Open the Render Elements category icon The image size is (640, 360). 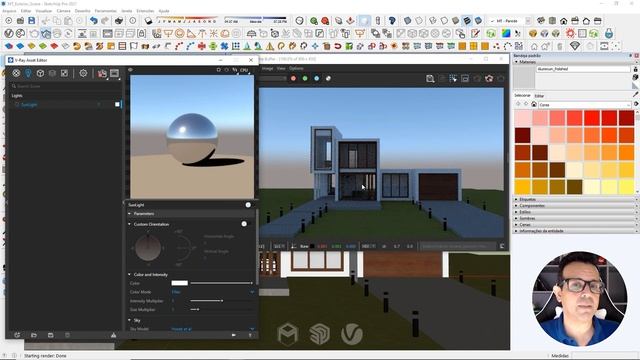(x=52, y=73)
